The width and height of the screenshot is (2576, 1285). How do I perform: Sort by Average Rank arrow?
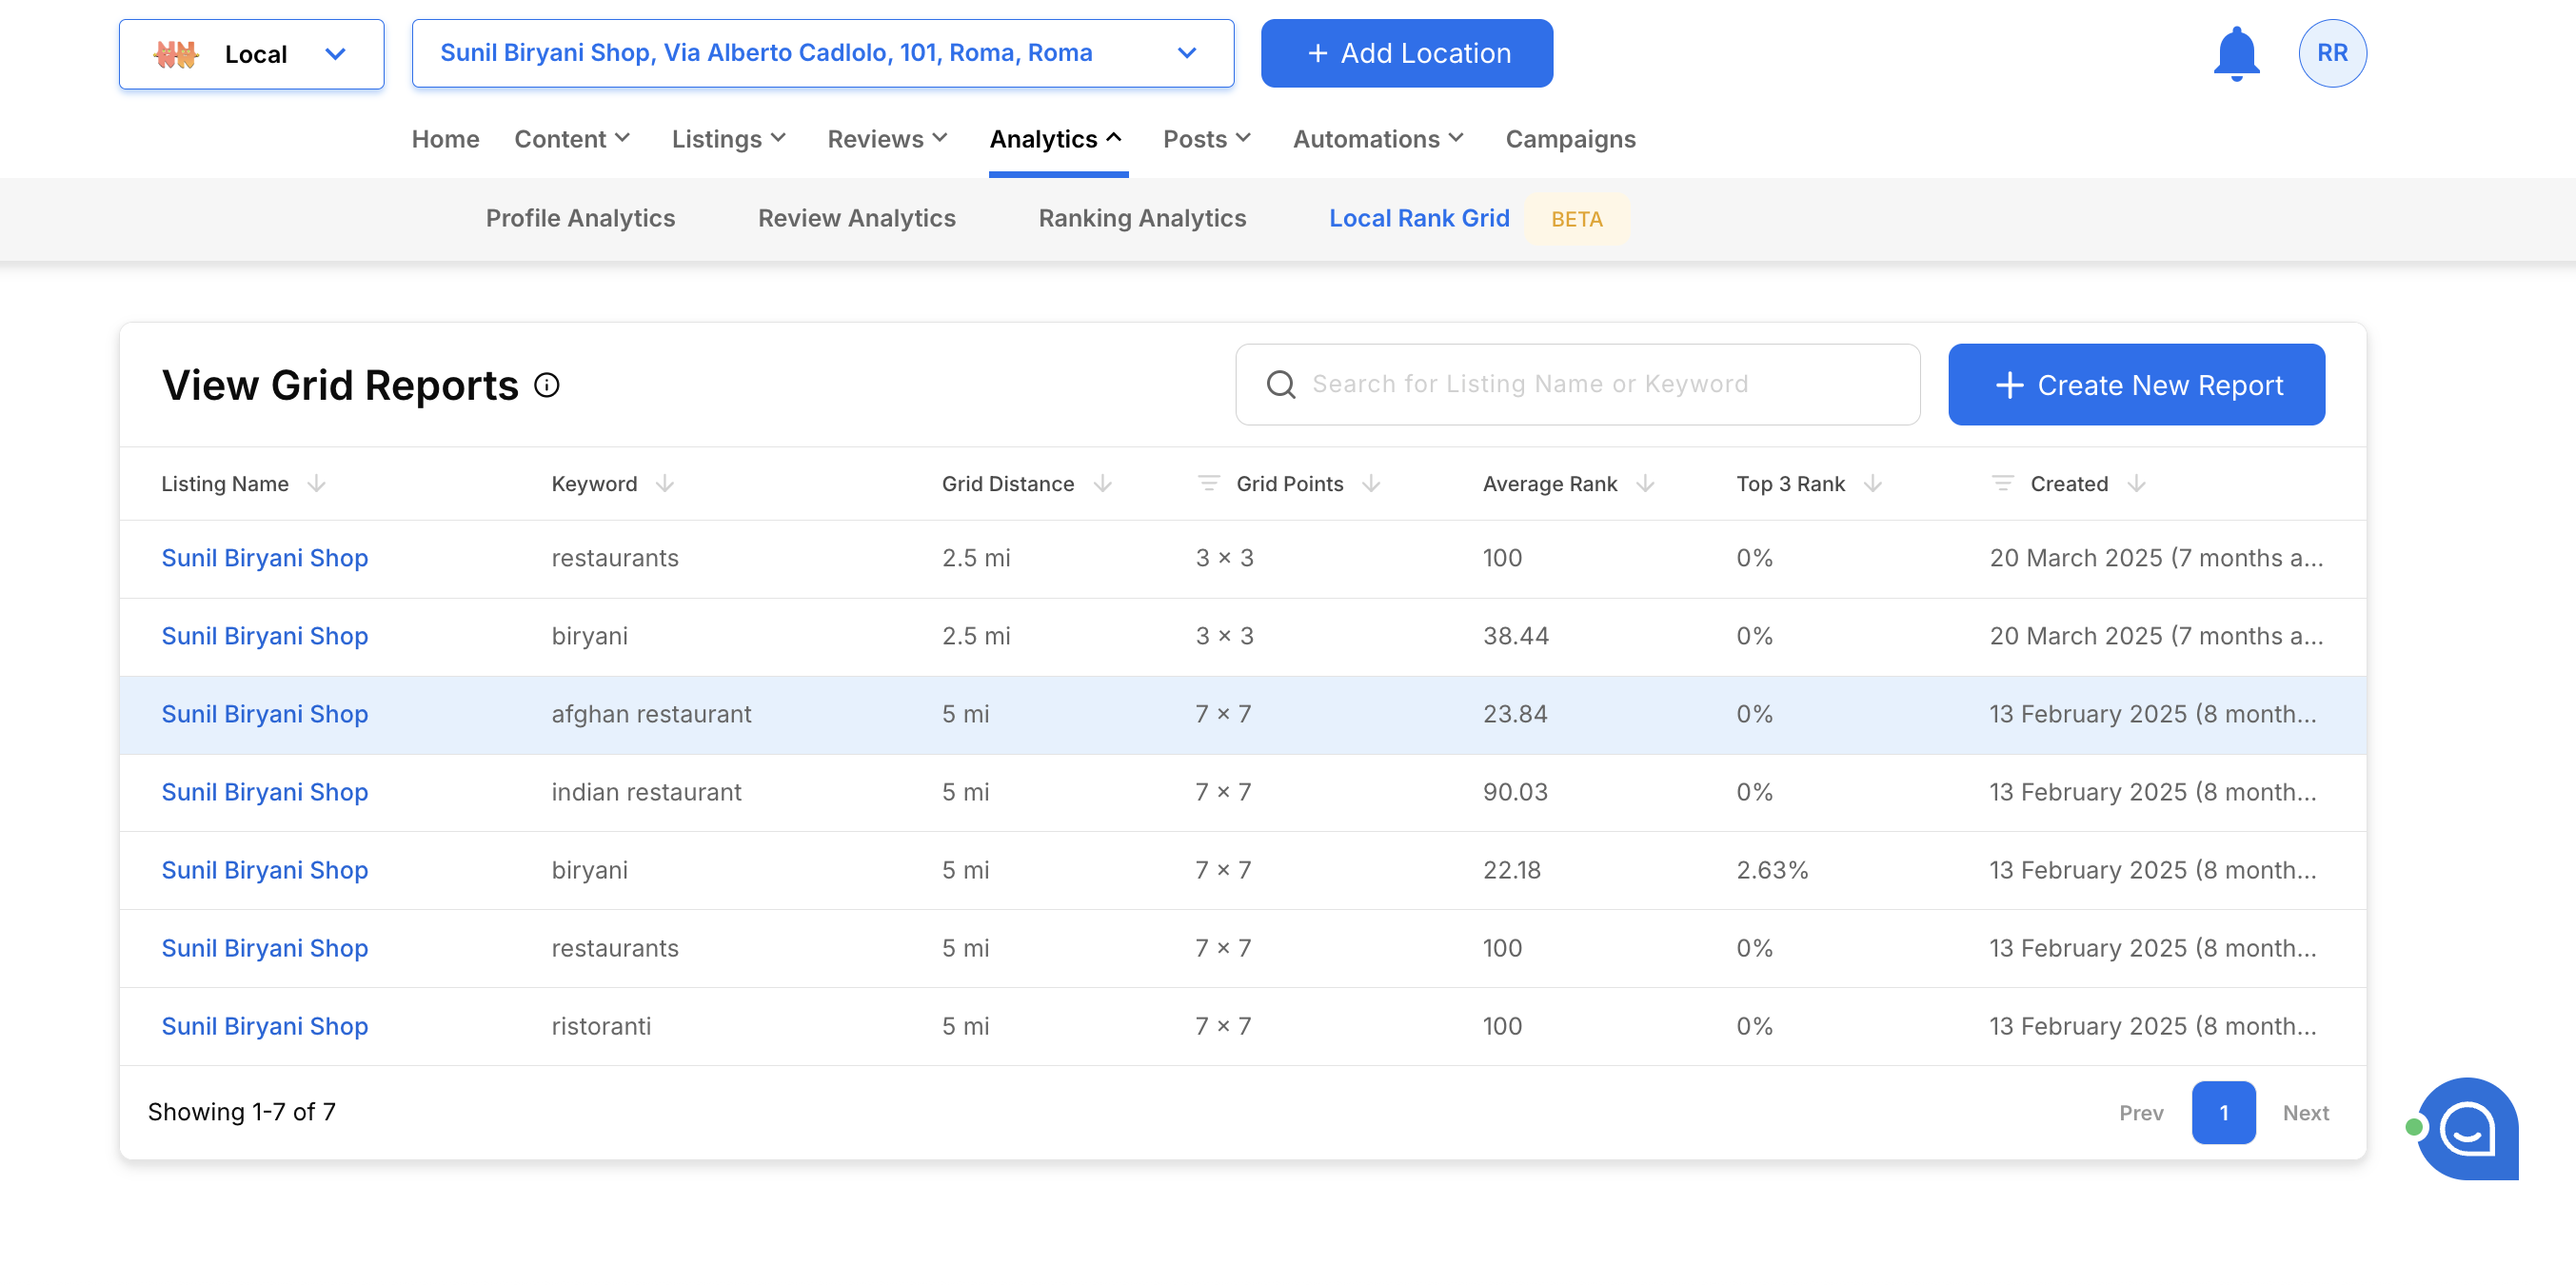[x=1645, y=484]
